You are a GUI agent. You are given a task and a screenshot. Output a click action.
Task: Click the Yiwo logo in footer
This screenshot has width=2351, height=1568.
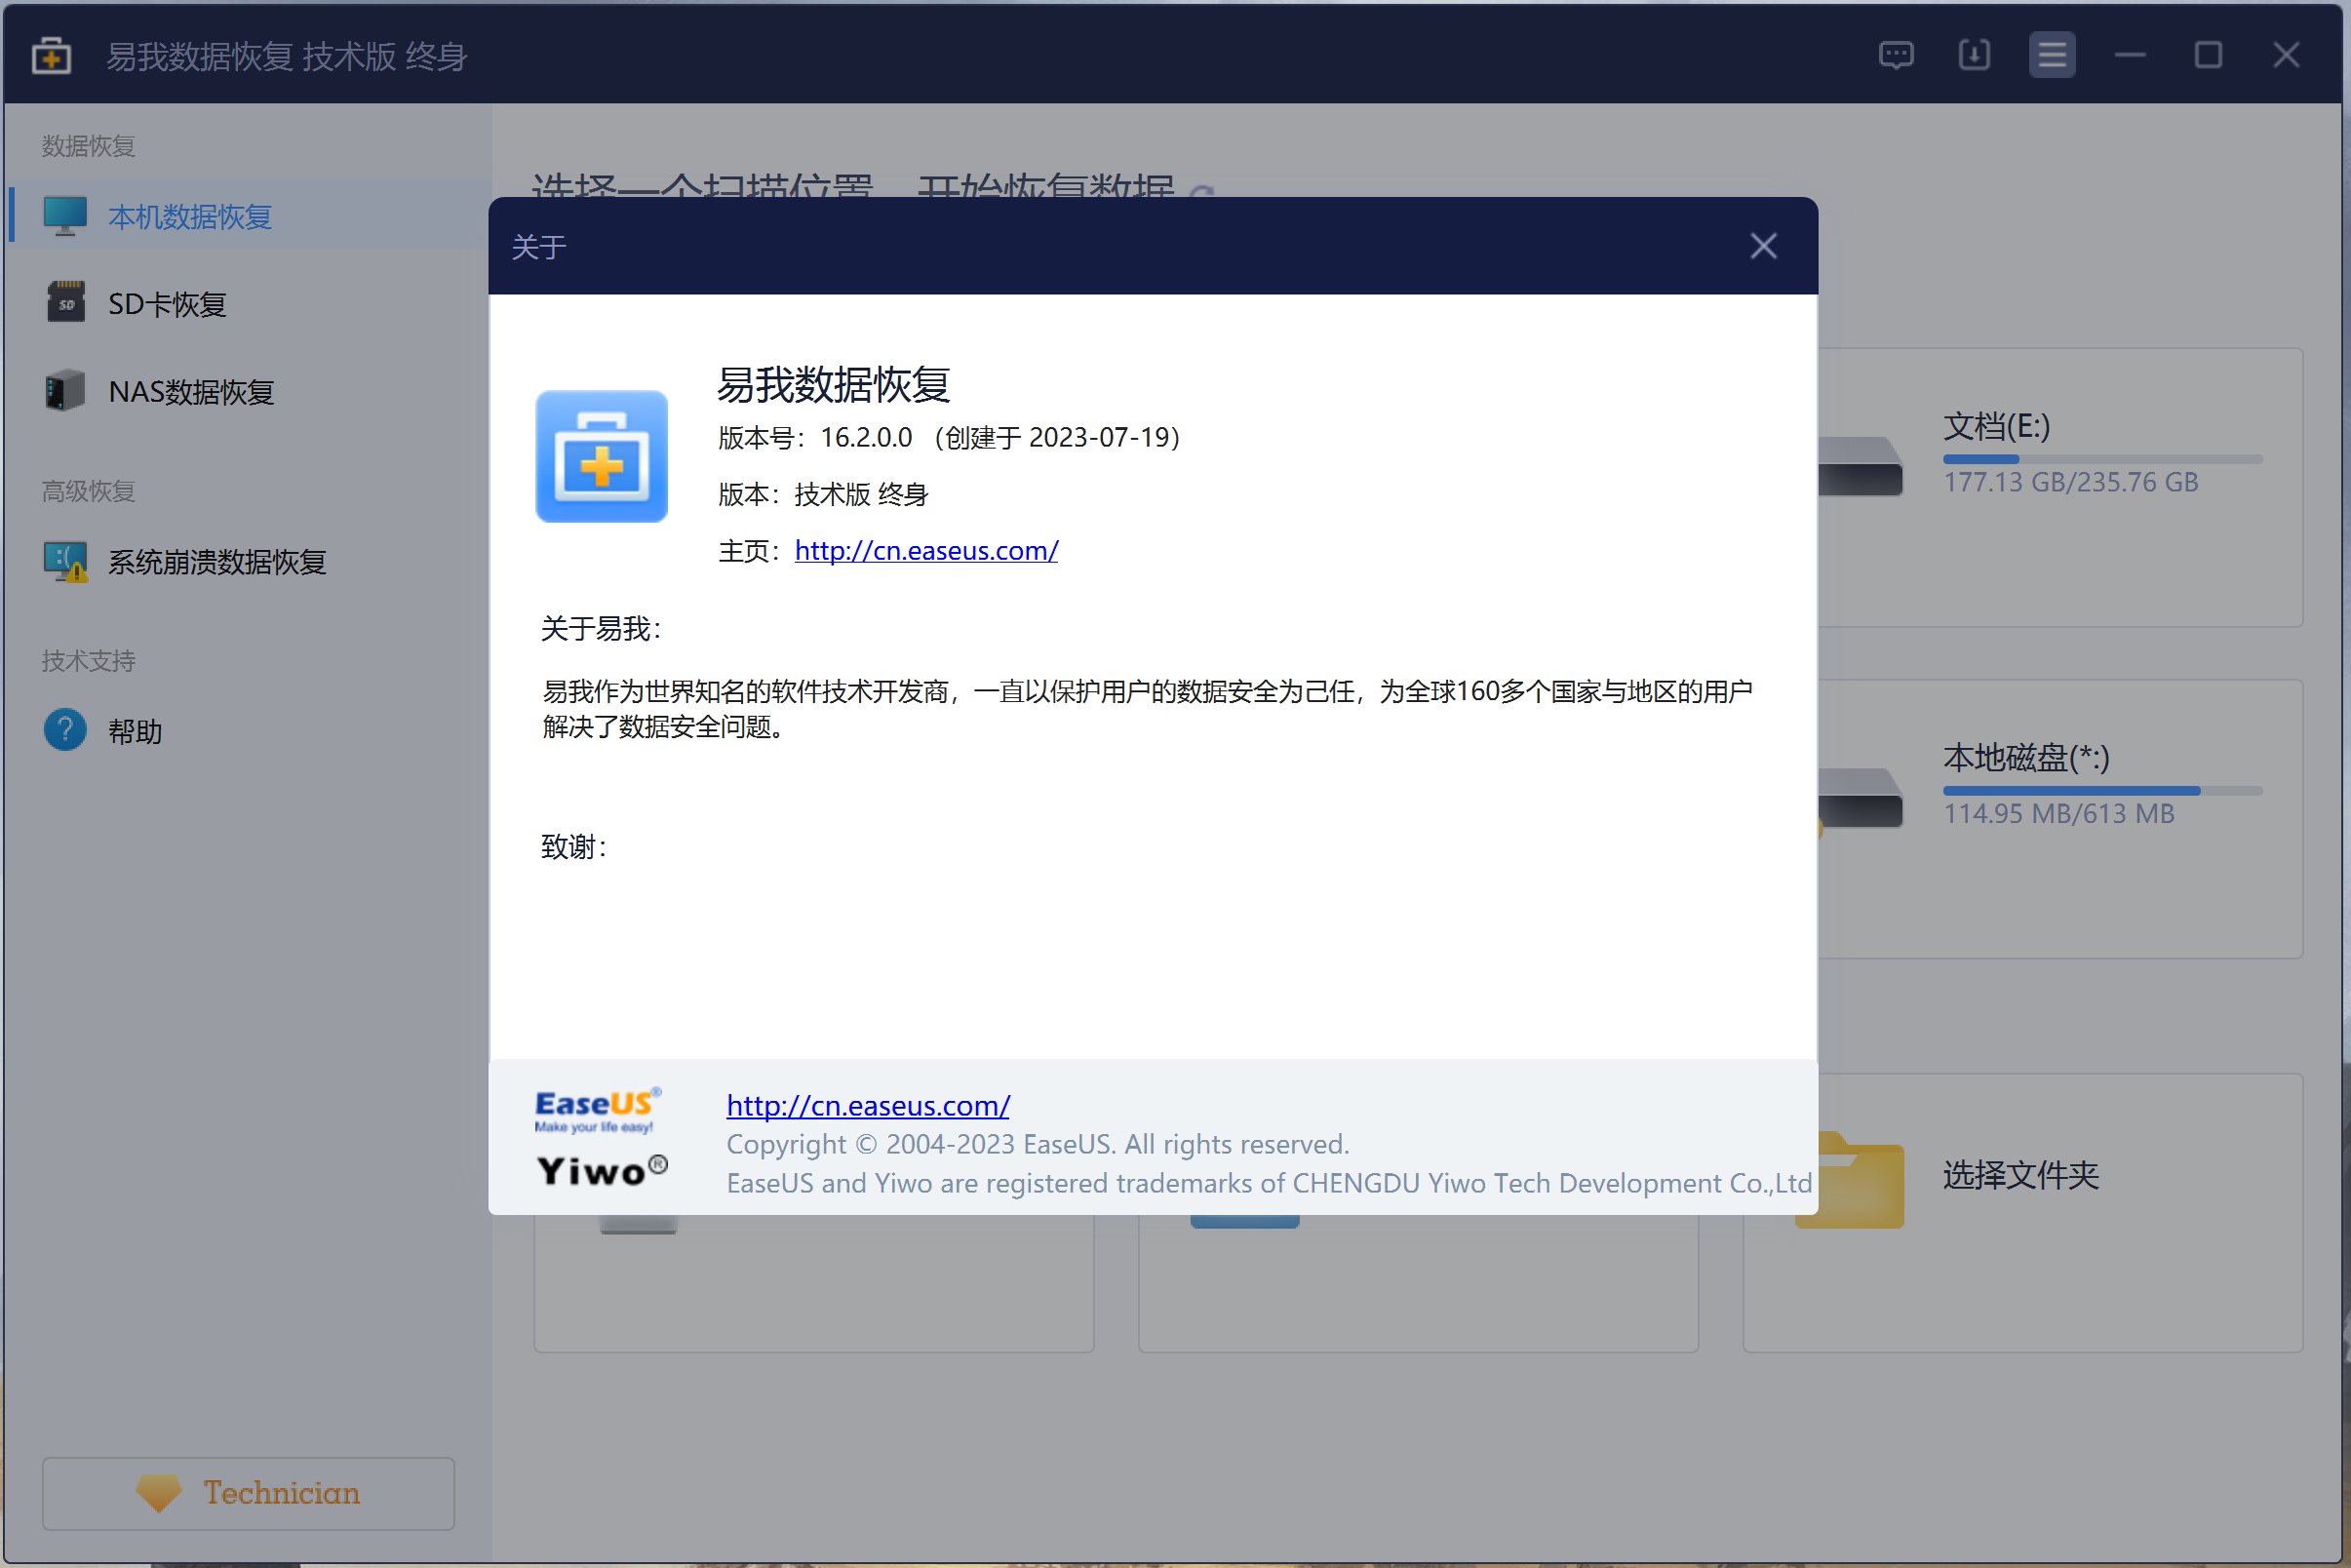pyautogui.click(x=602, y=1170)
